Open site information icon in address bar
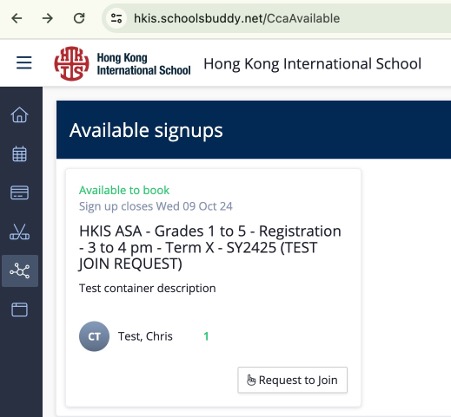Viewport: 451px width, 417px height. 116,18
